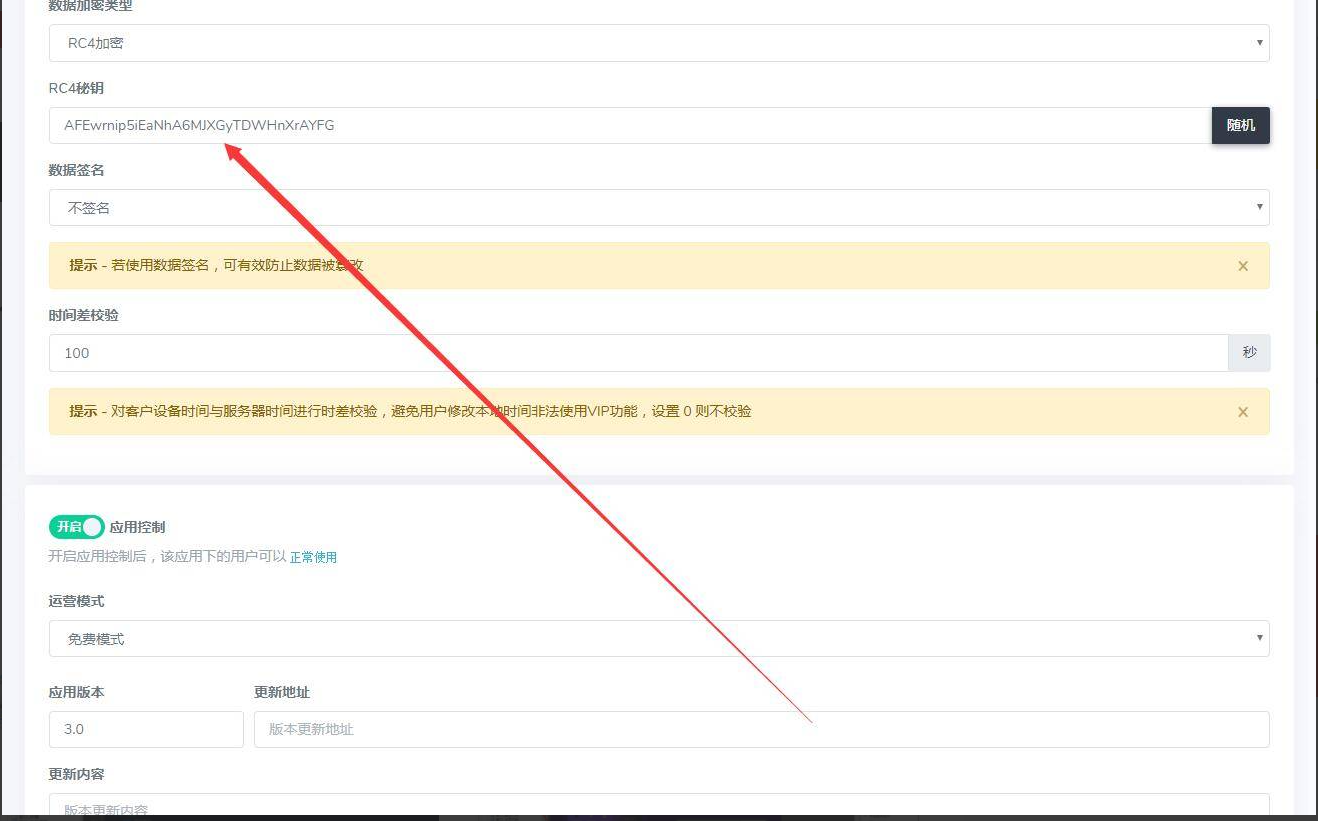Open the 数据加密类型 dropdown showing RC4加密
Viewport: 1318px width, 821px height.
tap(658, 43)
